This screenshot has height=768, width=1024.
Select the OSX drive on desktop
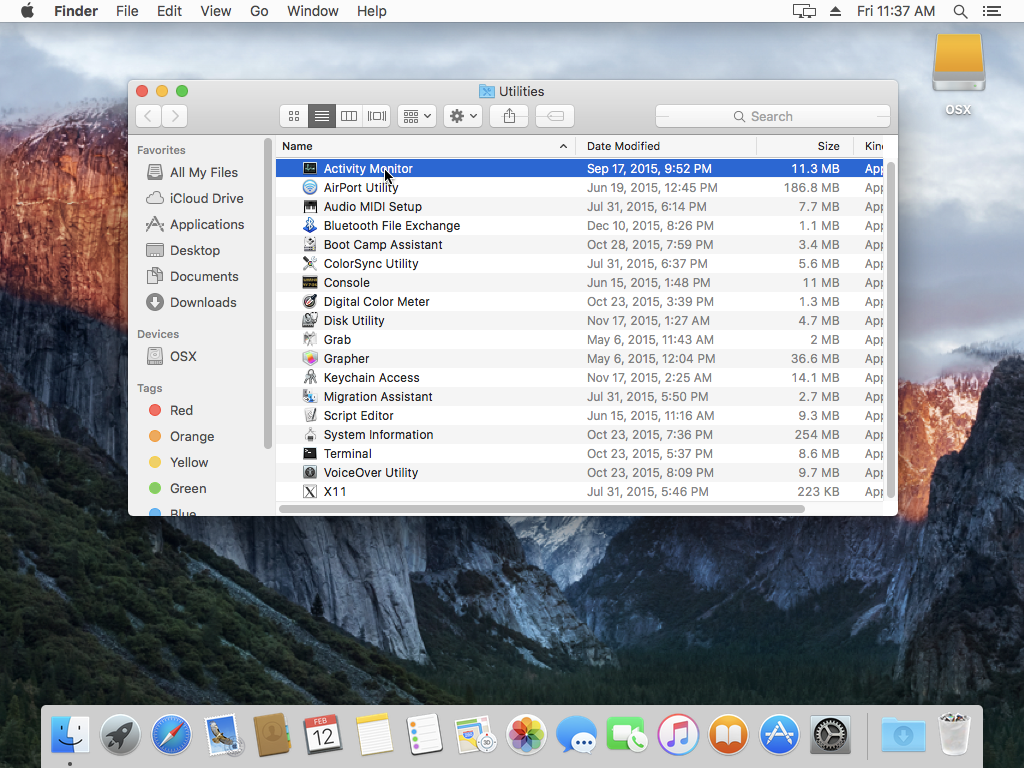(x=958, y=74)
